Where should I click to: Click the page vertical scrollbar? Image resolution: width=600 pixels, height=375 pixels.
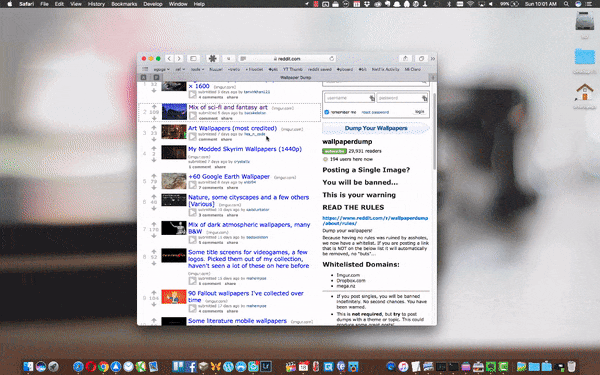click(x=434, y=131)
